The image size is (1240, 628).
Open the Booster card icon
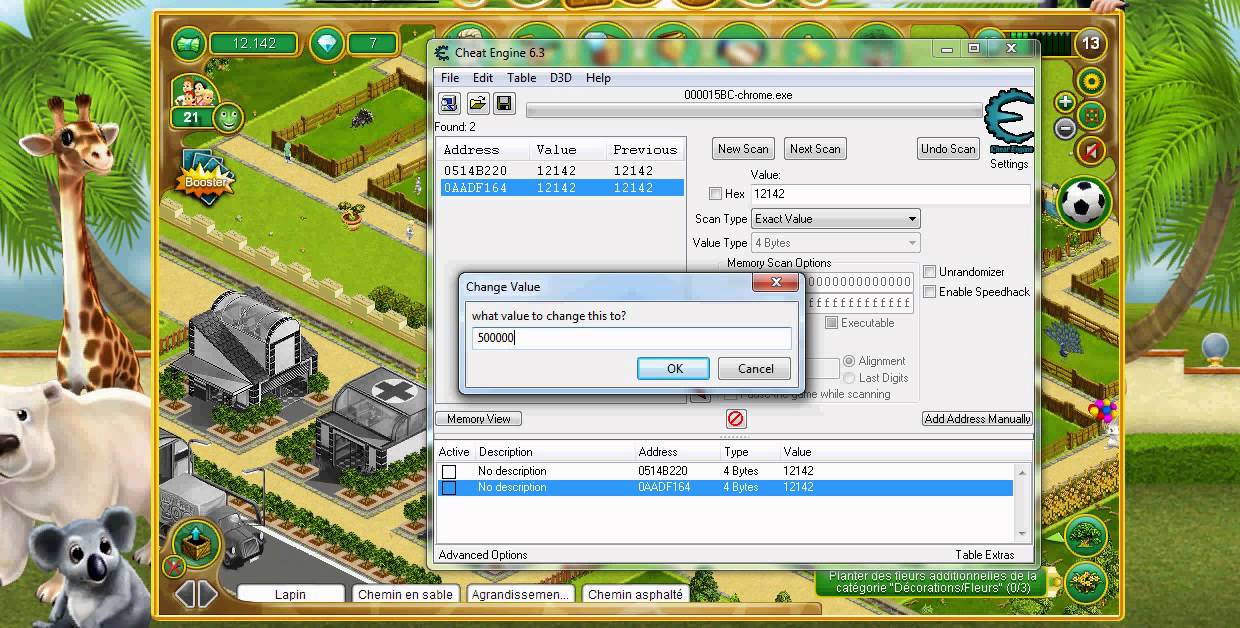tap(204, 178)
